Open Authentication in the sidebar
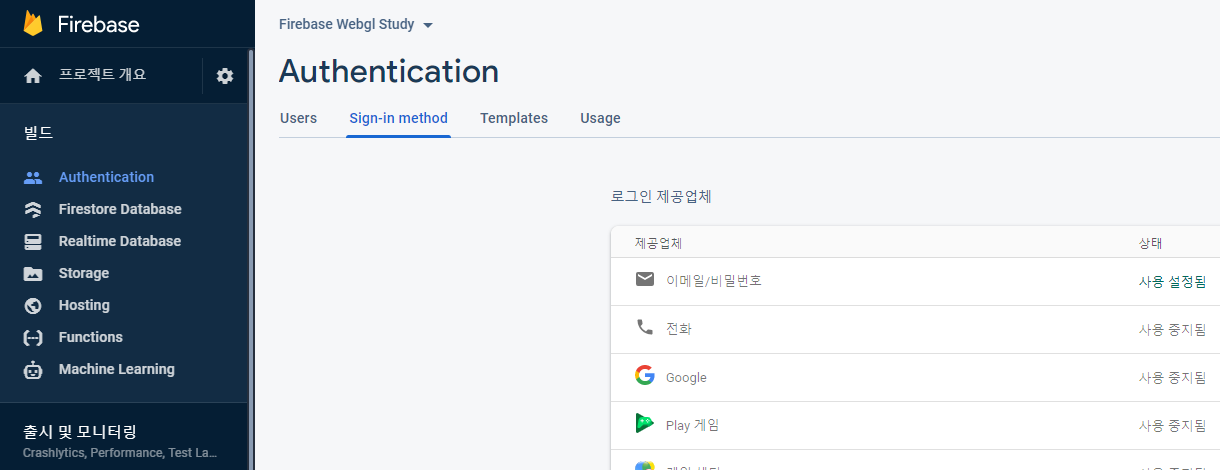 [x=106, y=177]
